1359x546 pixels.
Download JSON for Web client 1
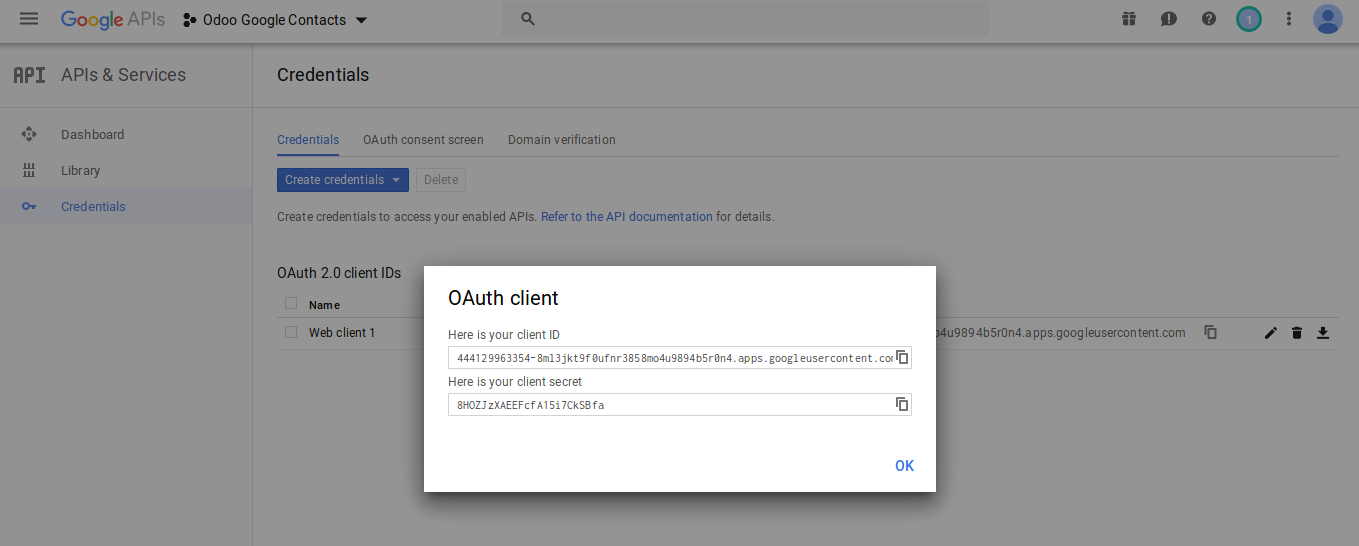coord(1322,333)
